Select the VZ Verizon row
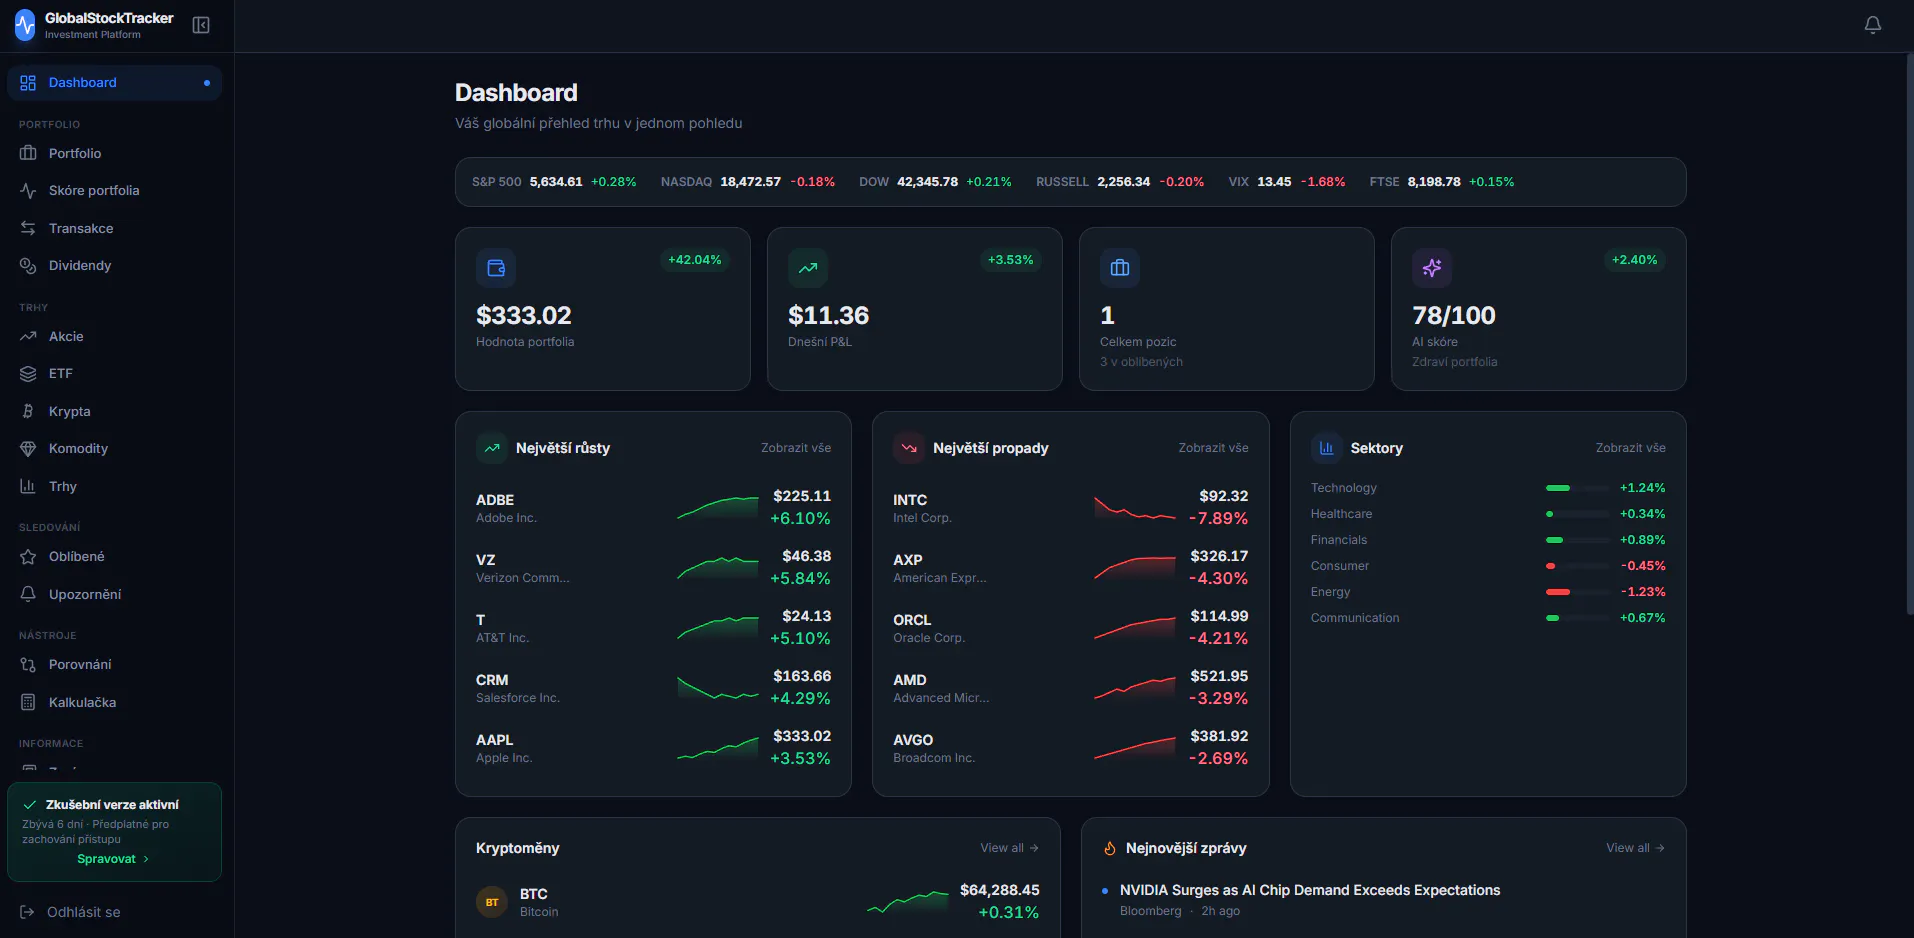The image size is (1914, 938). [x=653, y=568]
